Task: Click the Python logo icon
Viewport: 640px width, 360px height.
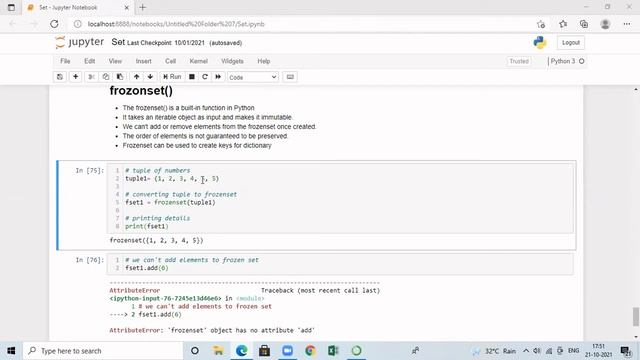Action: pyautogui.click(x=540, y=42)
